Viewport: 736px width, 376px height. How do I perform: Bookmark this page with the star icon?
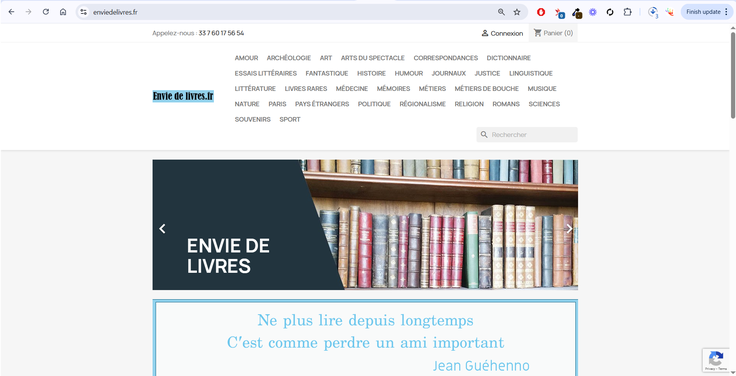[517, 12]
